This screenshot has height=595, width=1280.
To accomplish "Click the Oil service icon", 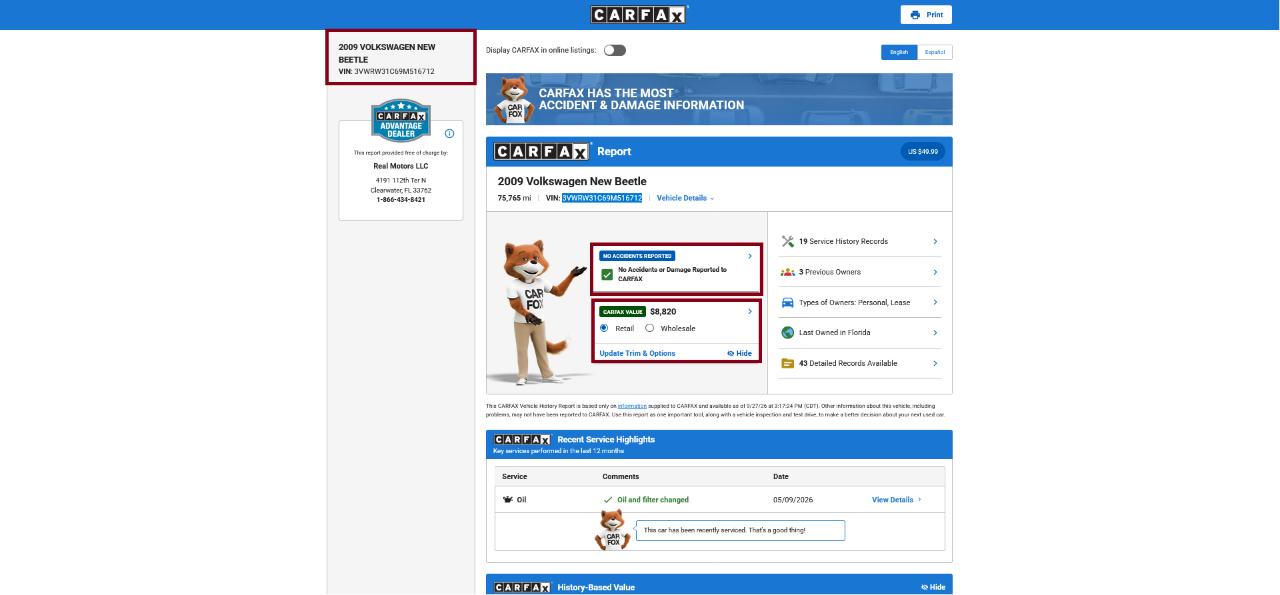I will click(508, 499).
